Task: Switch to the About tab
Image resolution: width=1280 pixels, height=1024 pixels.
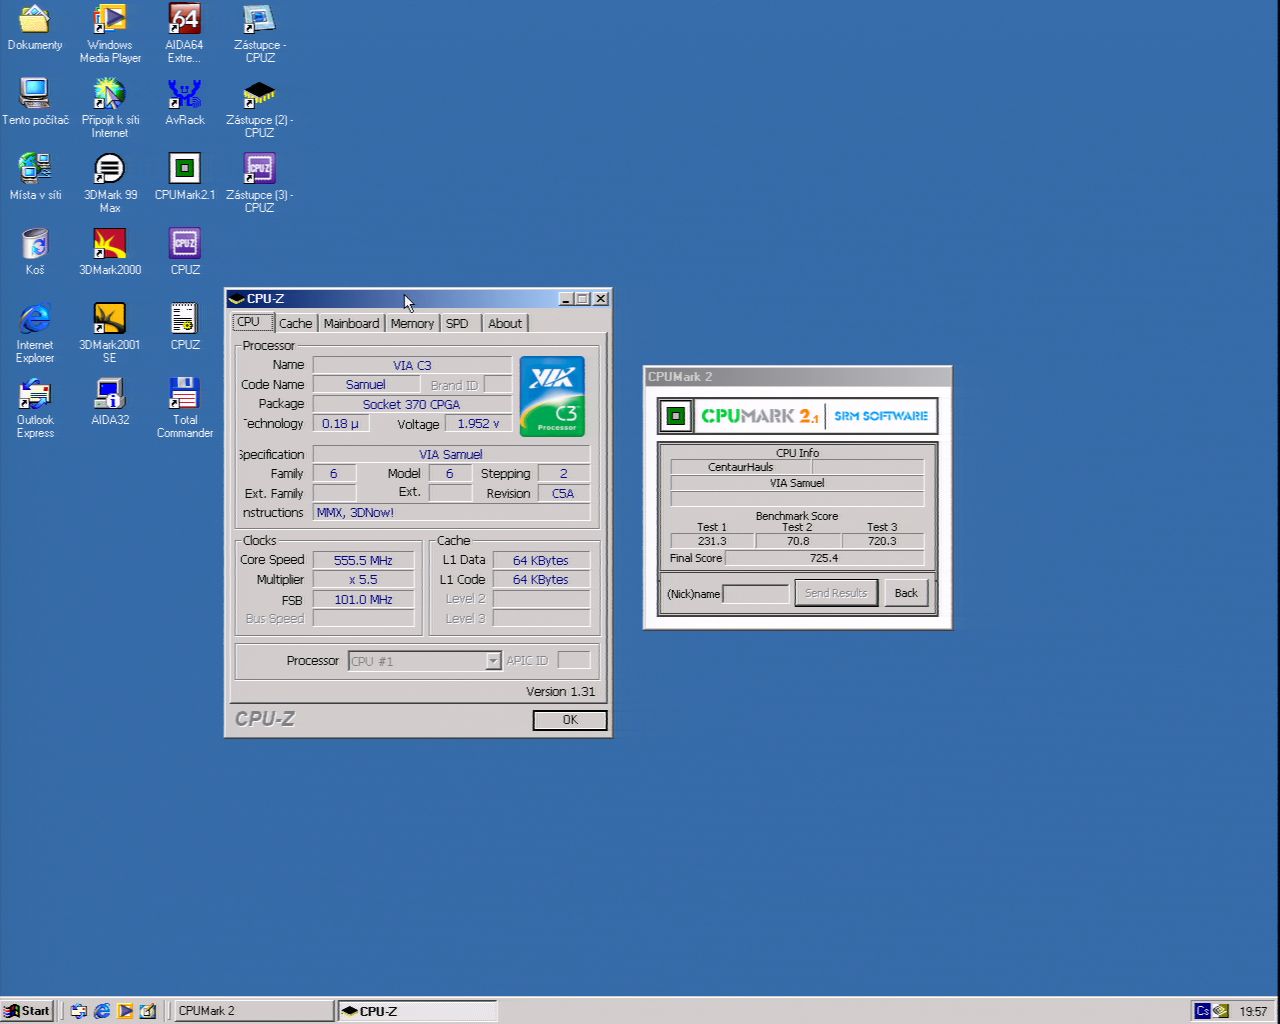Action: pos(505,323)
